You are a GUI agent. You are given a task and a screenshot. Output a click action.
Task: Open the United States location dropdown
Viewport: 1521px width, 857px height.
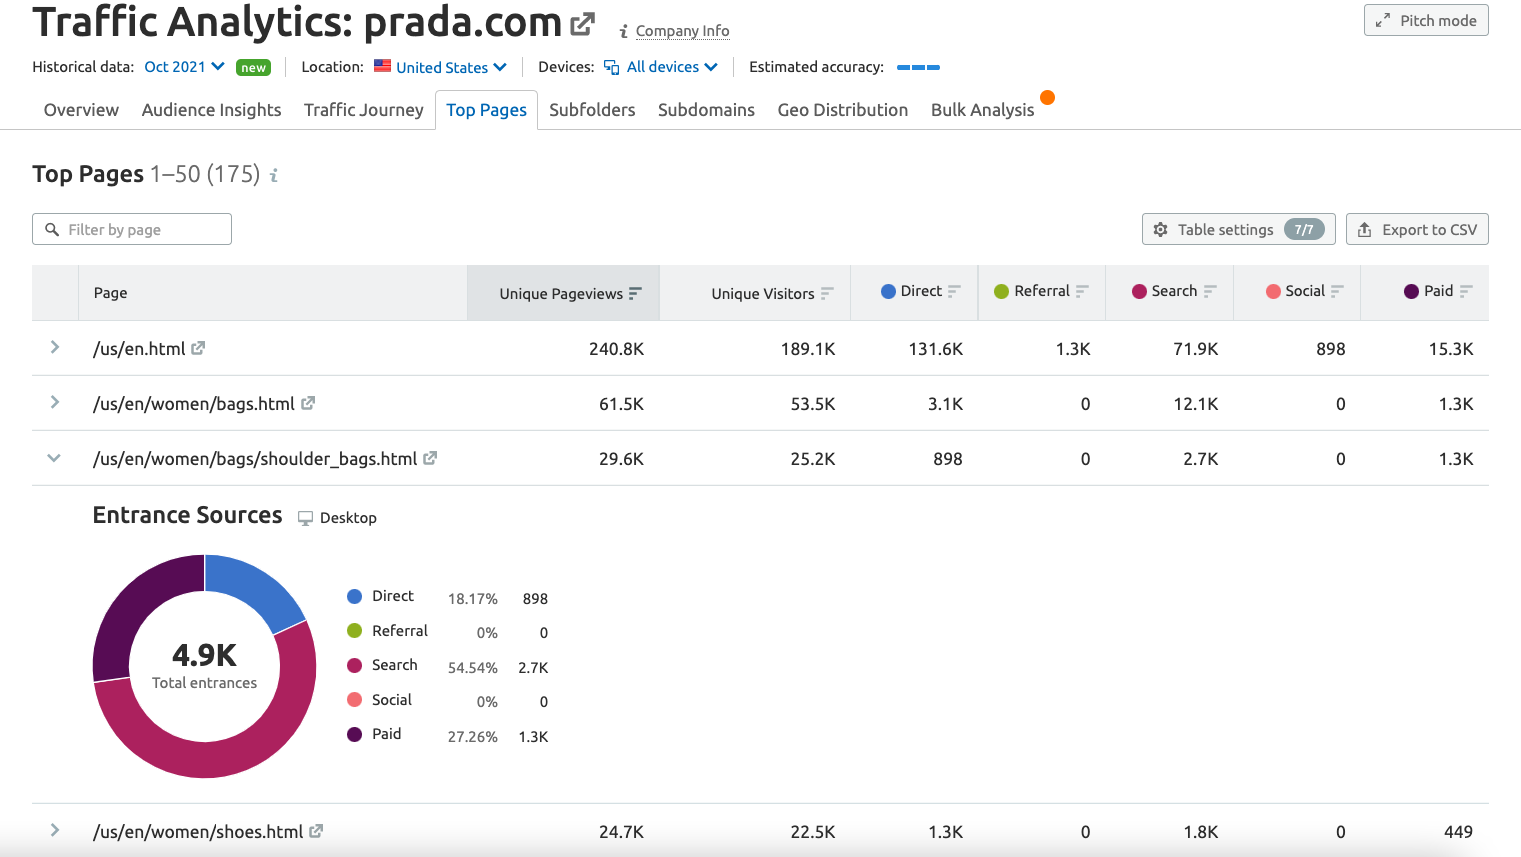451,67
